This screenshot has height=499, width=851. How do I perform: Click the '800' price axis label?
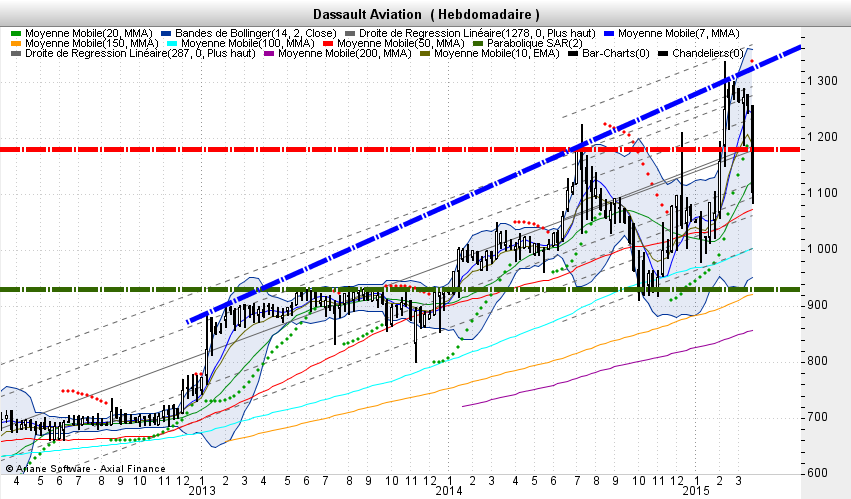(x=817, y=361)
